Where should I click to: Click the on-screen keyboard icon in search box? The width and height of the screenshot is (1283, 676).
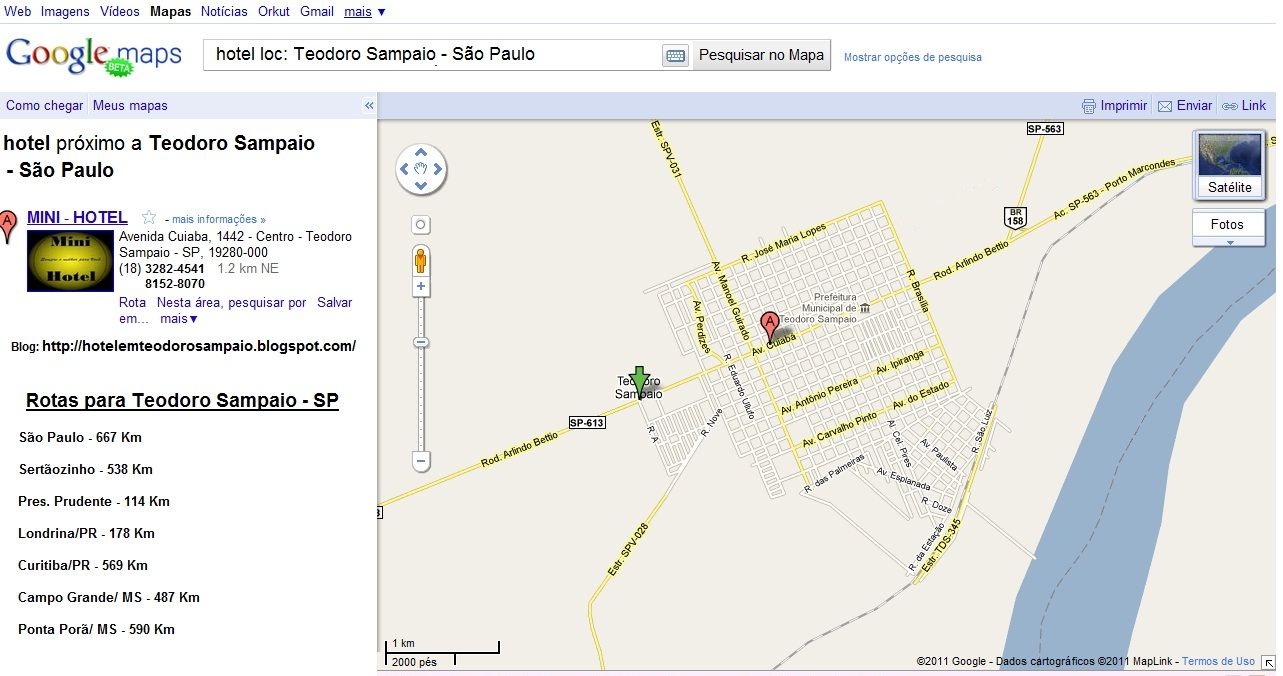(676, 56)
